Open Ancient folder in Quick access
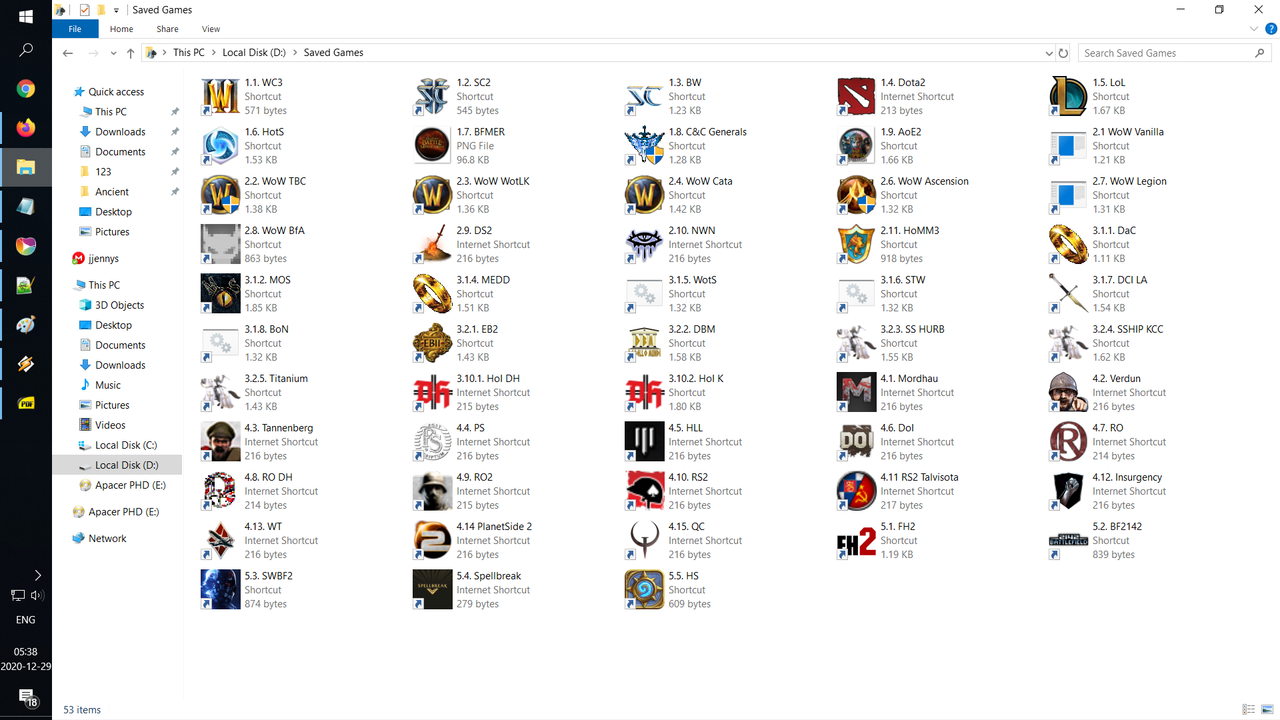The height and width of the screenshot is (720, 1280). pyautogui.click(x=112, y=192)
